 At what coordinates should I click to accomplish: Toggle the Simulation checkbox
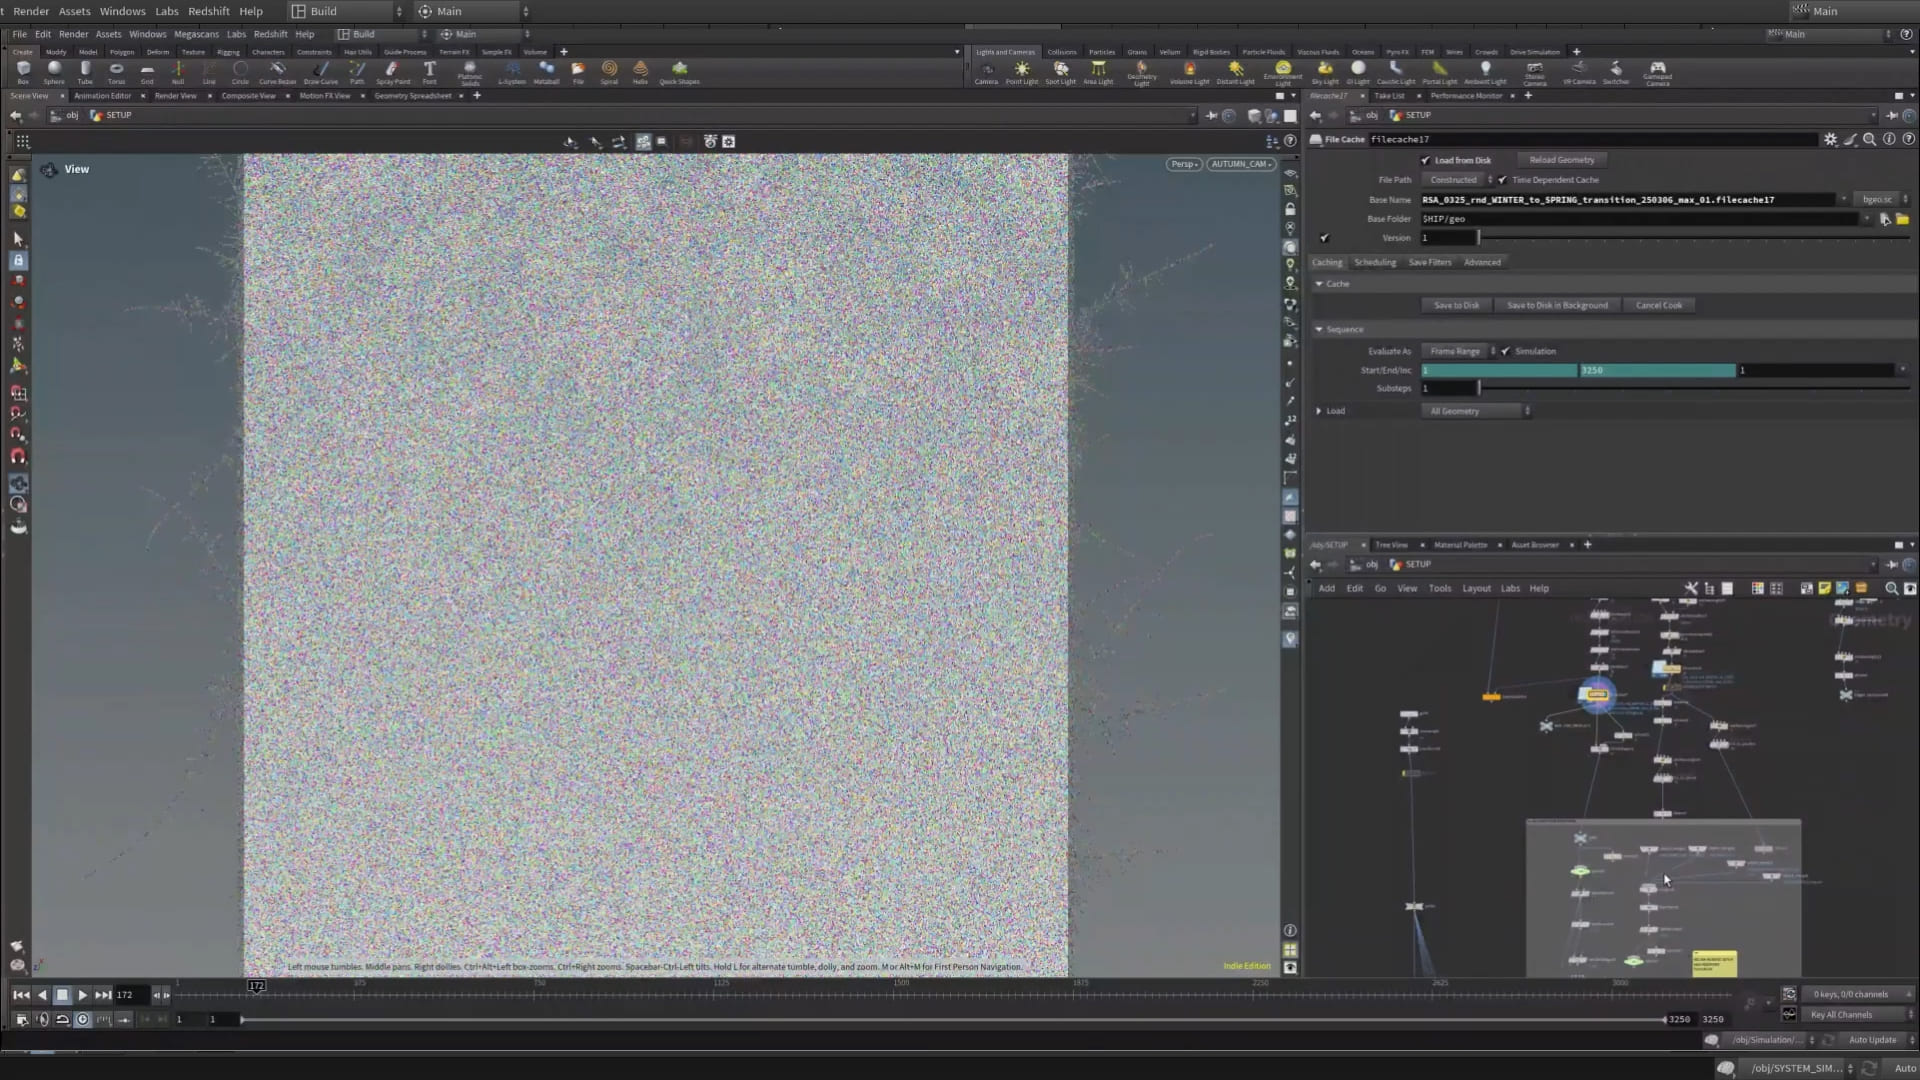point(1506,351)
